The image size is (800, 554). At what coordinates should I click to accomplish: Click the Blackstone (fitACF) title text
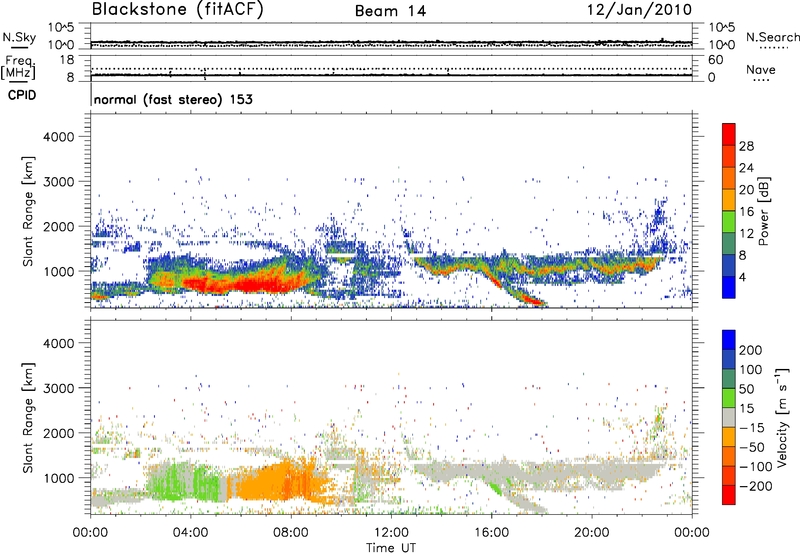(178, 10)
